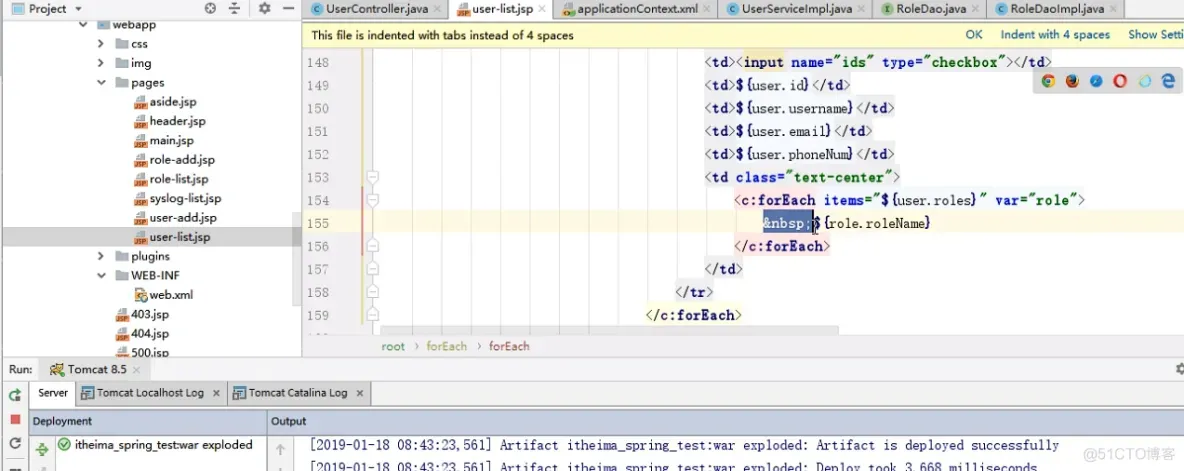
Task: Select role-list.jsp file
Action: (x=179, y=180)
